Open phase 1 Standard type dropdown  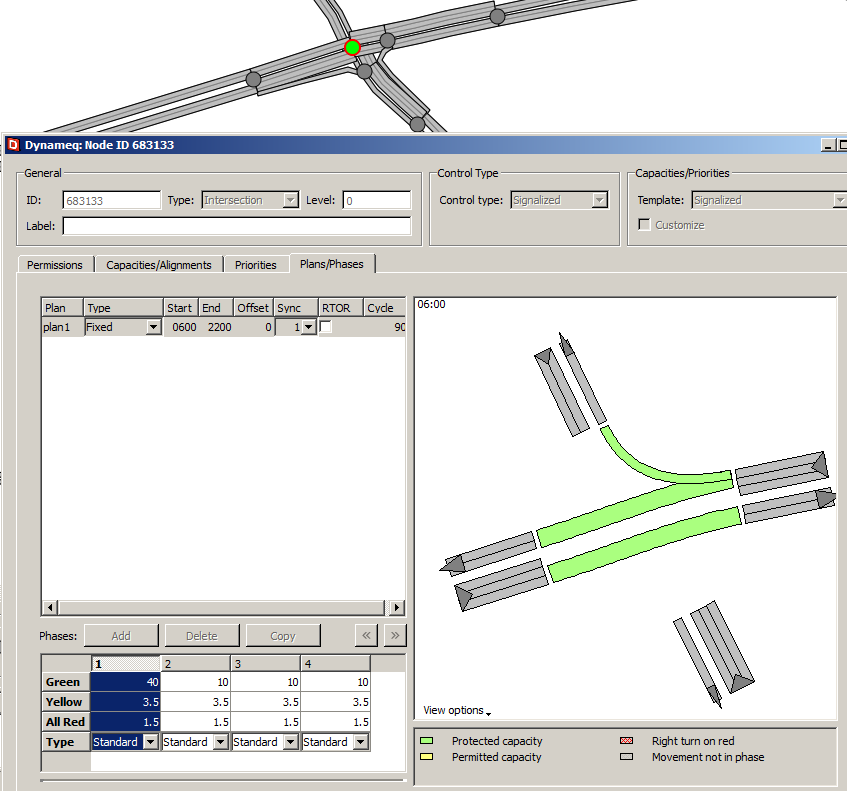point(151,742)
